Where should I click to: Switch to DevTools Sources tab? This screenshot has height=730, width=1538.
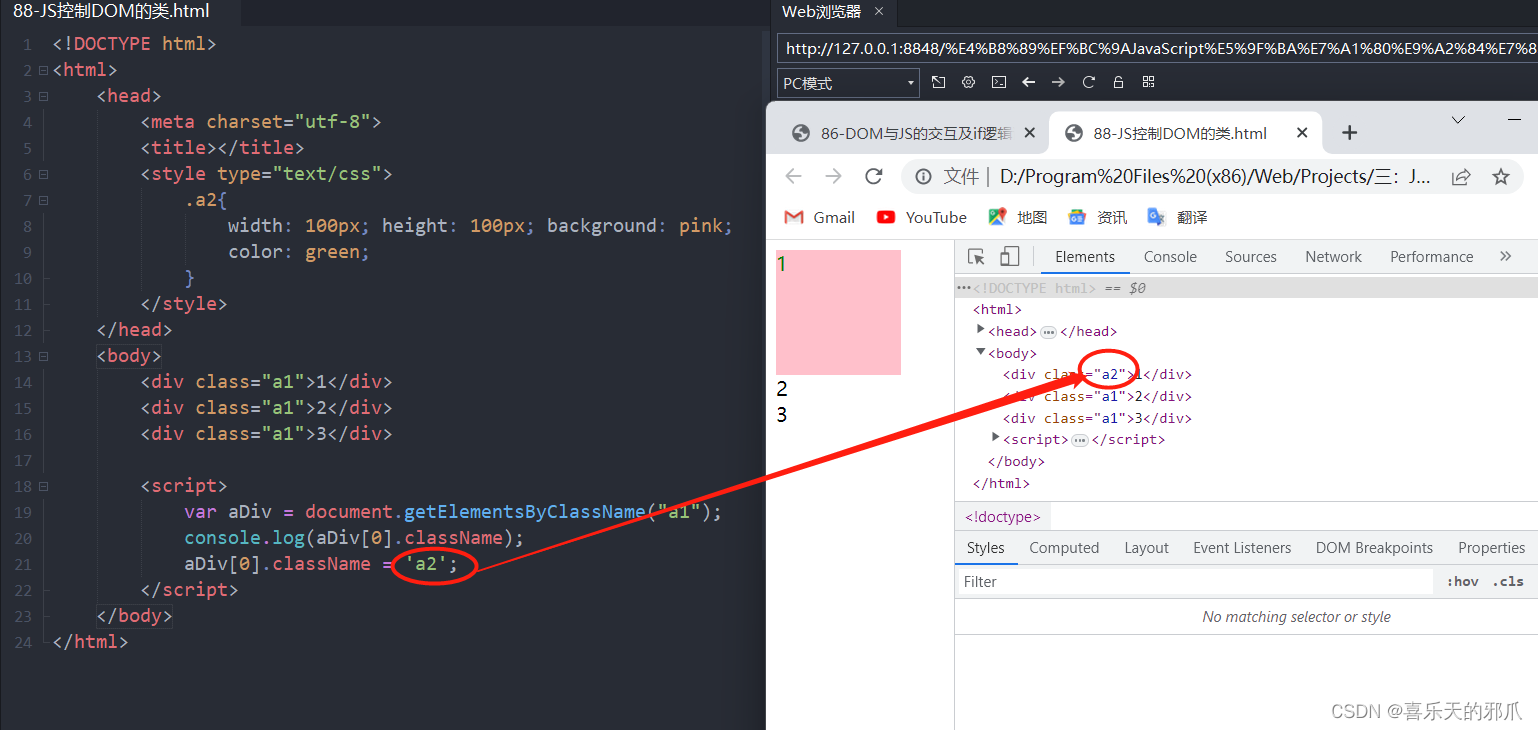(1251, 257)
